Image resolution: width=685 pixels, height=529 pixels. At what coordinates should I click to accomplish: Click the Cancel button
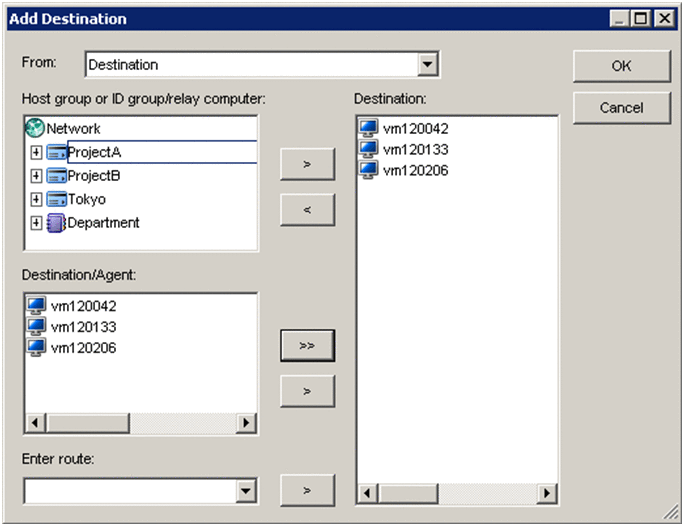(621, 107)
